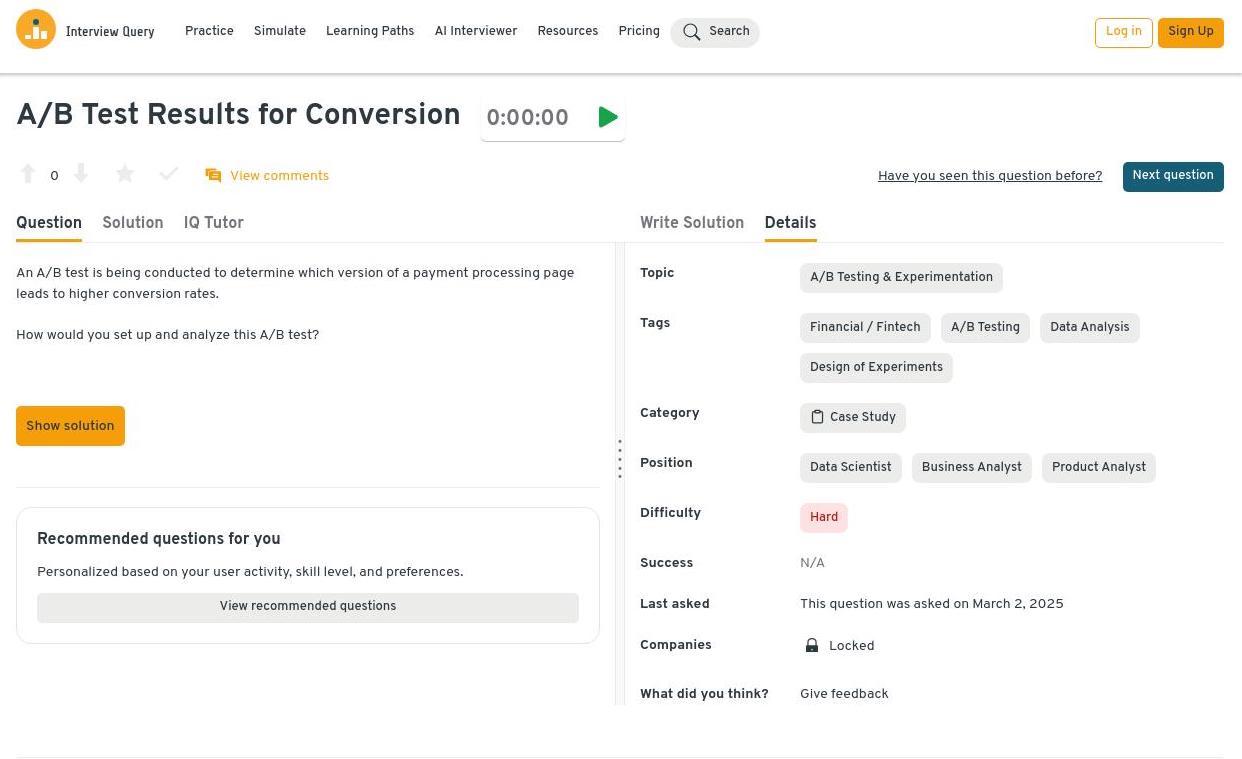Open the Practice menu
Viewport: 1242px width, 759px height.
209,31
